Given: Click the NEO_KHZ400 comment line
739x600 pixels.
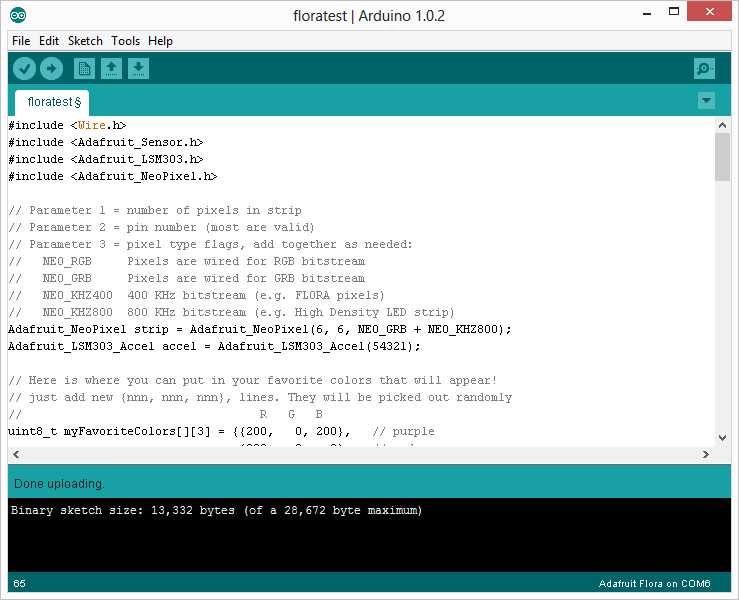Looking at the screenshot, I should 197,295.
